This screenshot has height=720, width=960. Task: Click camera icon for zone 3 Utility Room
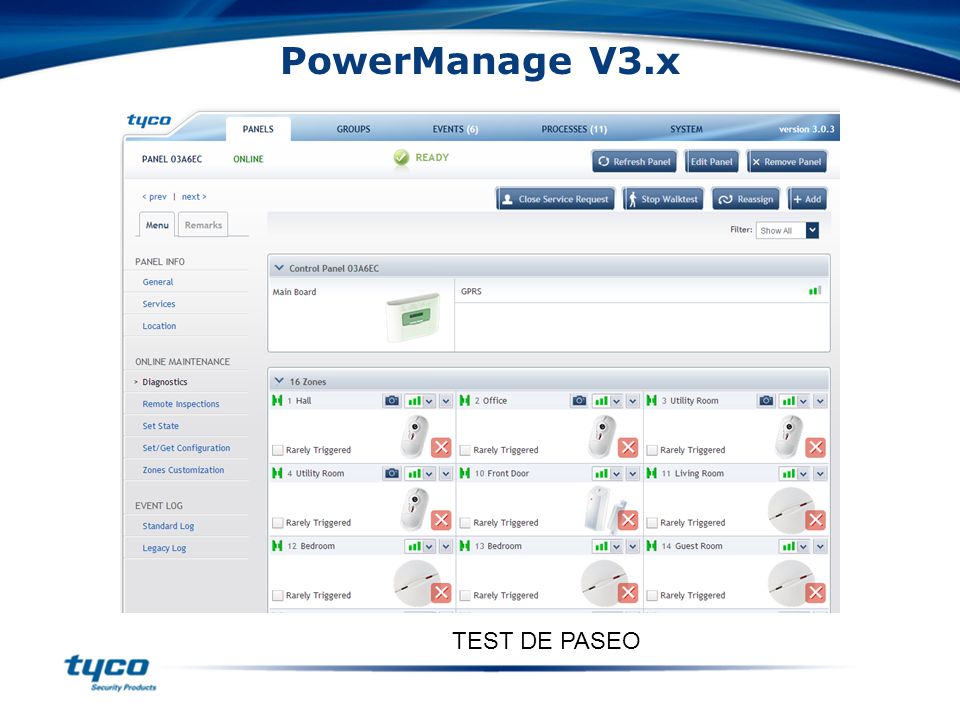tap(766, 401)
